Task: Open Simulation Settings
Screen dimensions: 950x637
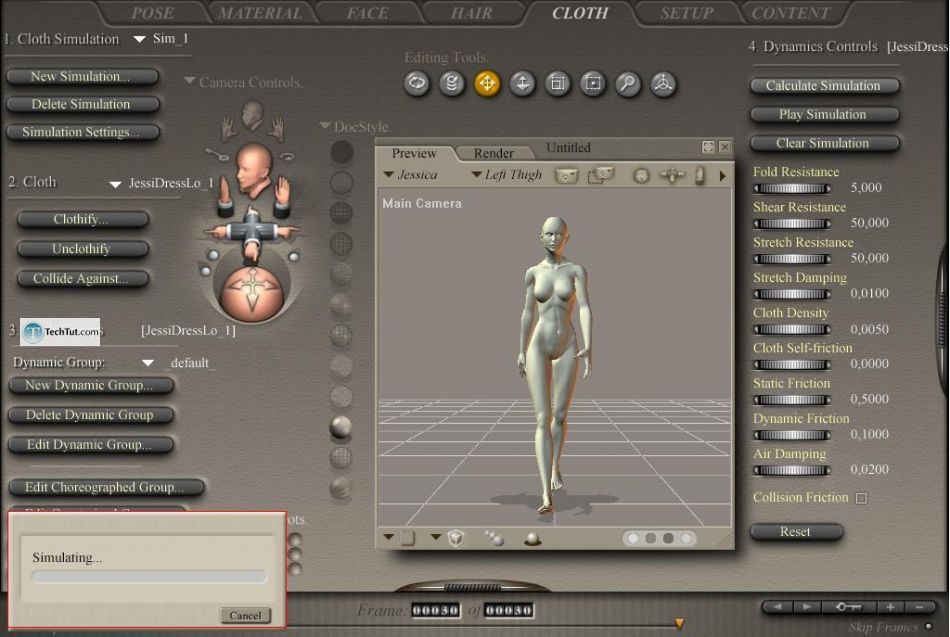Action: click(82, 132)
